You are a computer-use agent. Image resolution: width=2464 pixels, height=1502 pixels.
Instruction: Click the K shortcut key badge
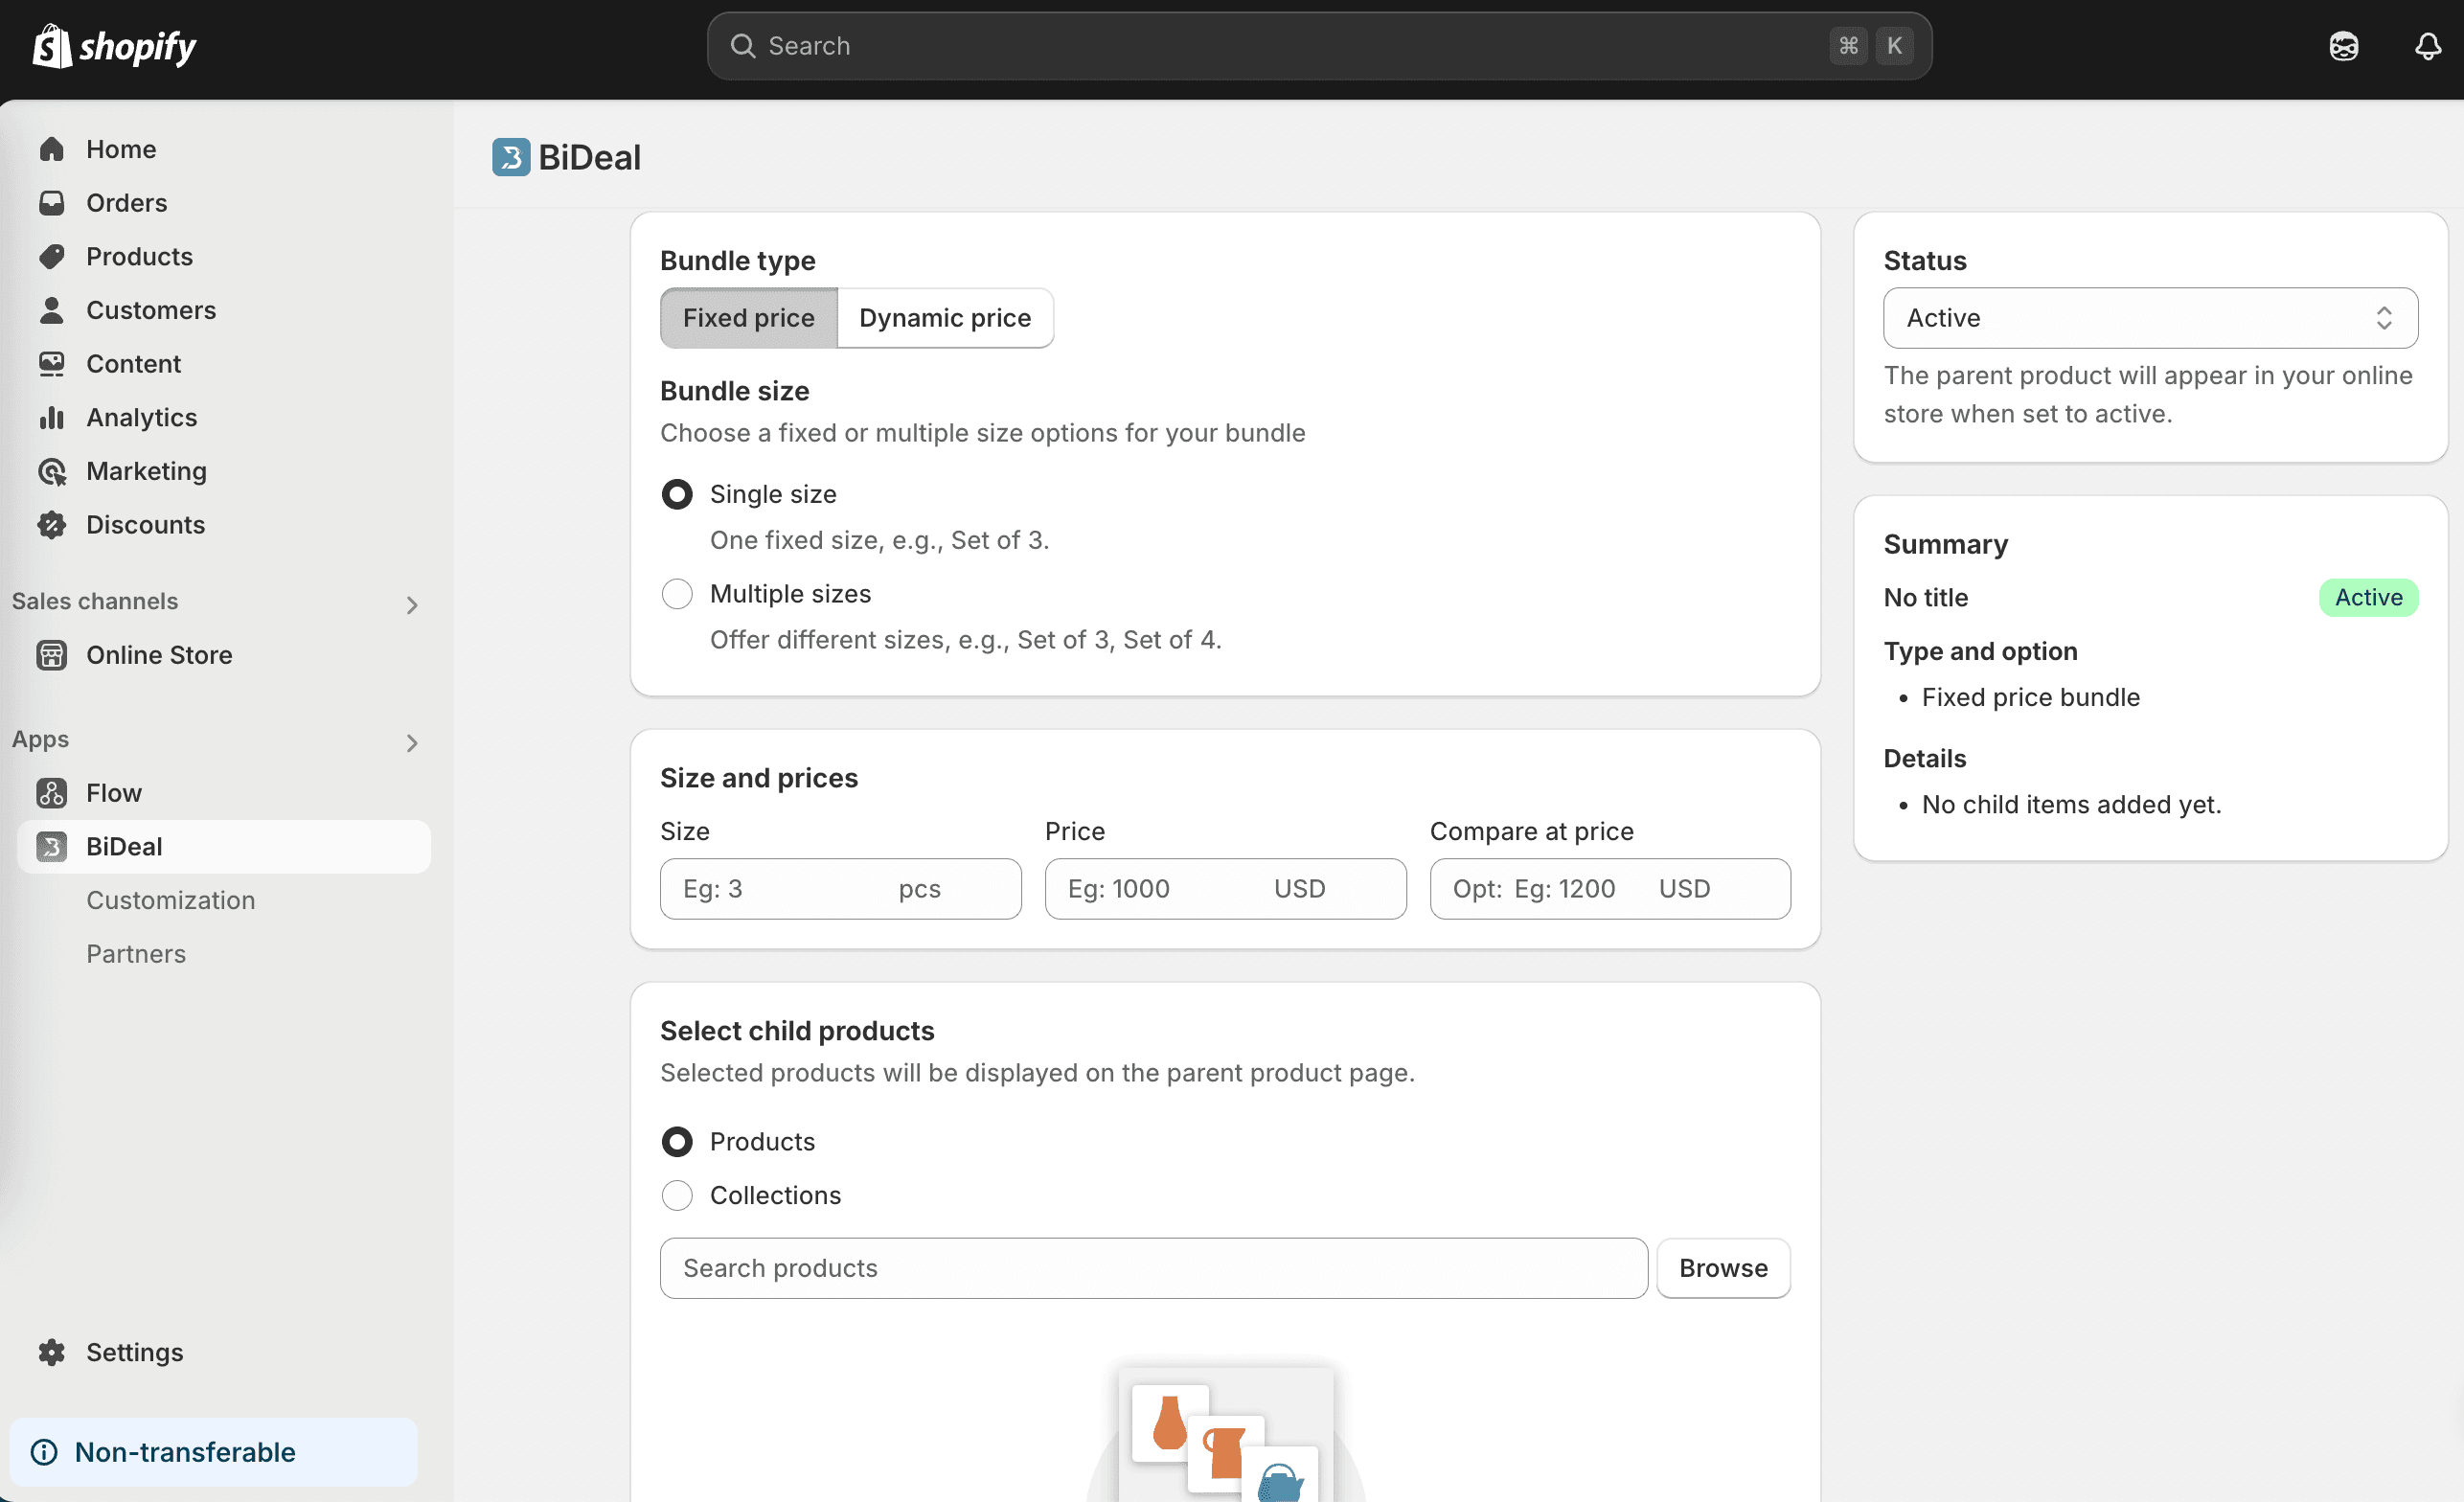pyautogui.click(x=1894, y=46)
